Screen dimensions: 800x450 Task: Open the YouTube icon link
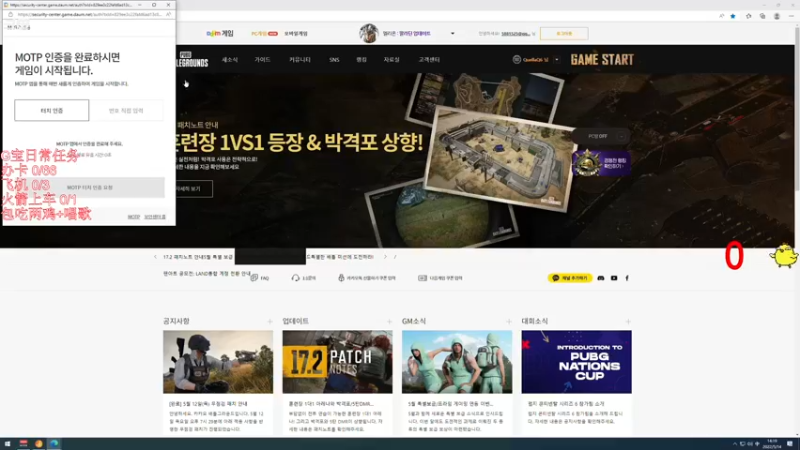coord(614,278)
